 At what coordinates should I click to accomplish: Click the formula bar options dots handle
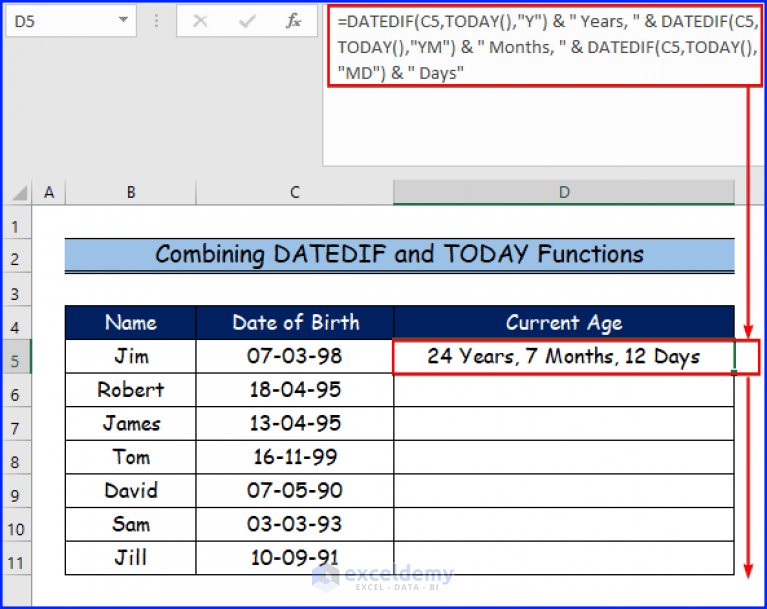(x=156, y=21)
